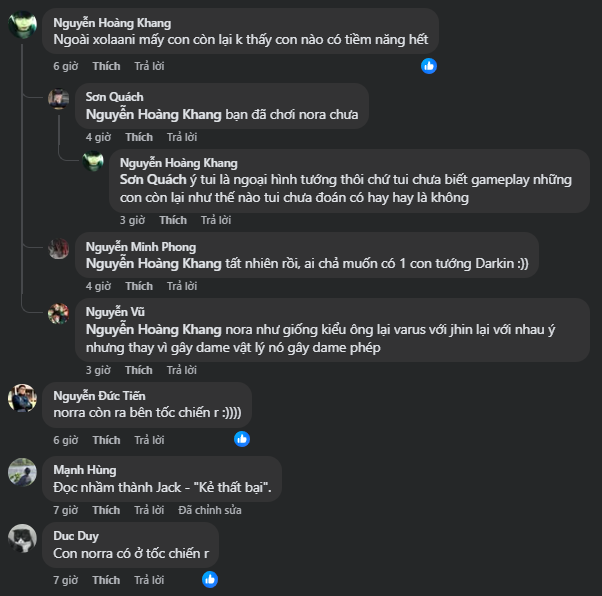Click Nguyễn Minh Phong's profile avatar
Viewport: 602px width, 596px height.
[59, 248]
